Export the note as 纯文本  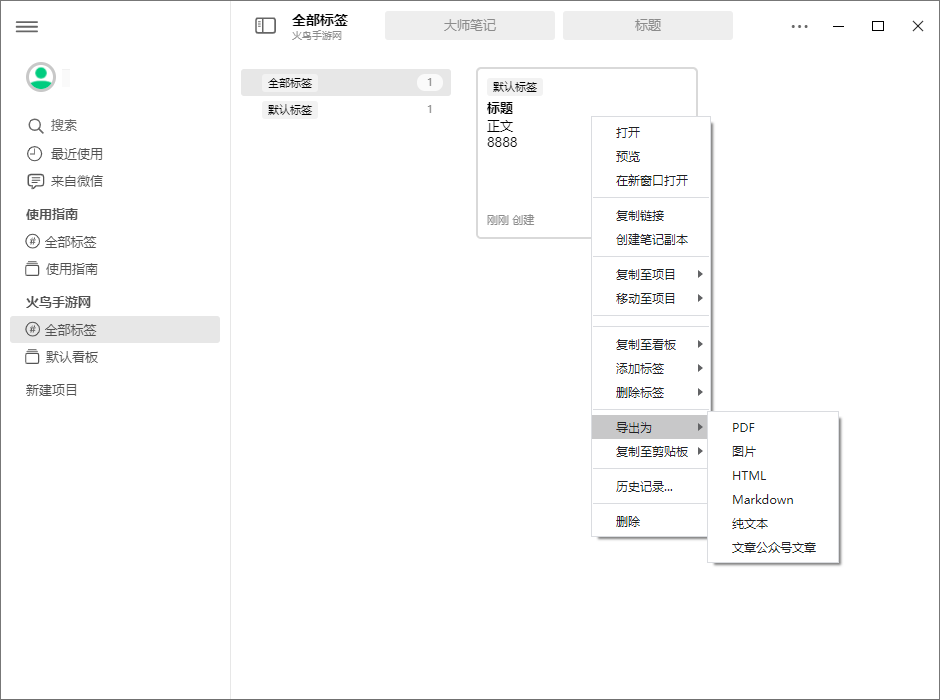click(x=773, y=524)
